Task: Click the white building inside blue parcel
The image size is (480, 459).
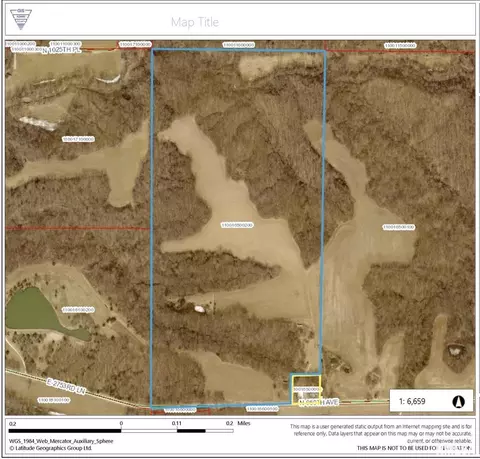Action: (199, 309)
